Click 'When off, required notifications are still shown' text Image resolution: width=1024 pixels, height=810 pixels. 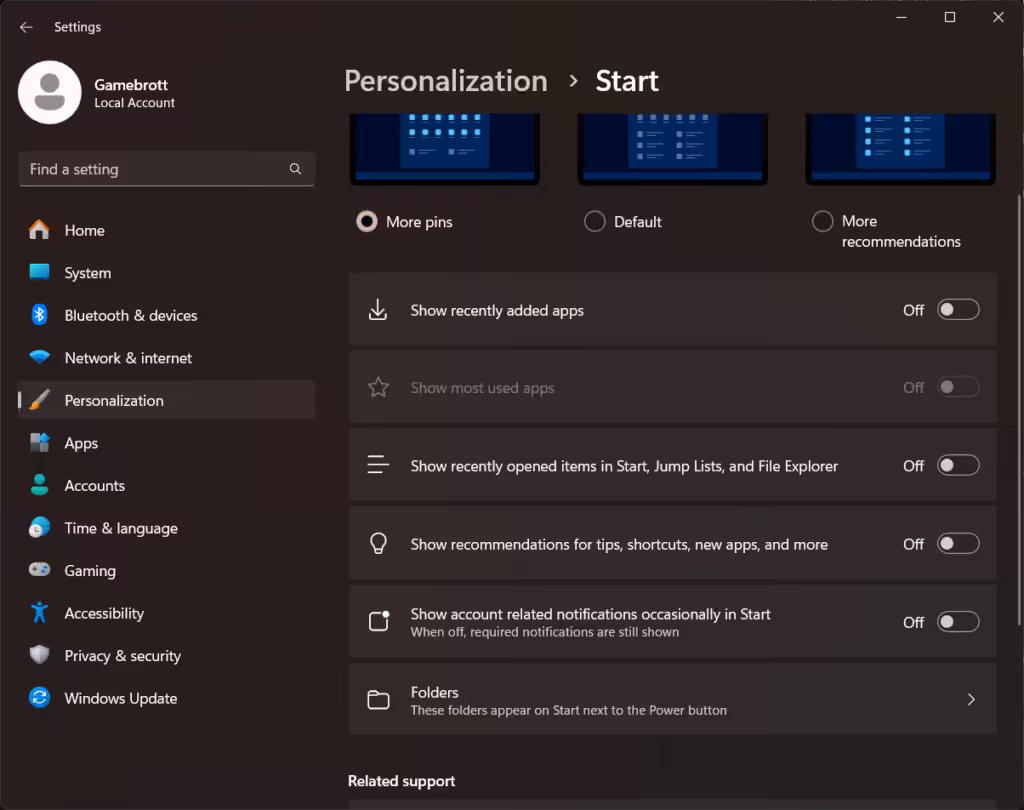(545, 632)
